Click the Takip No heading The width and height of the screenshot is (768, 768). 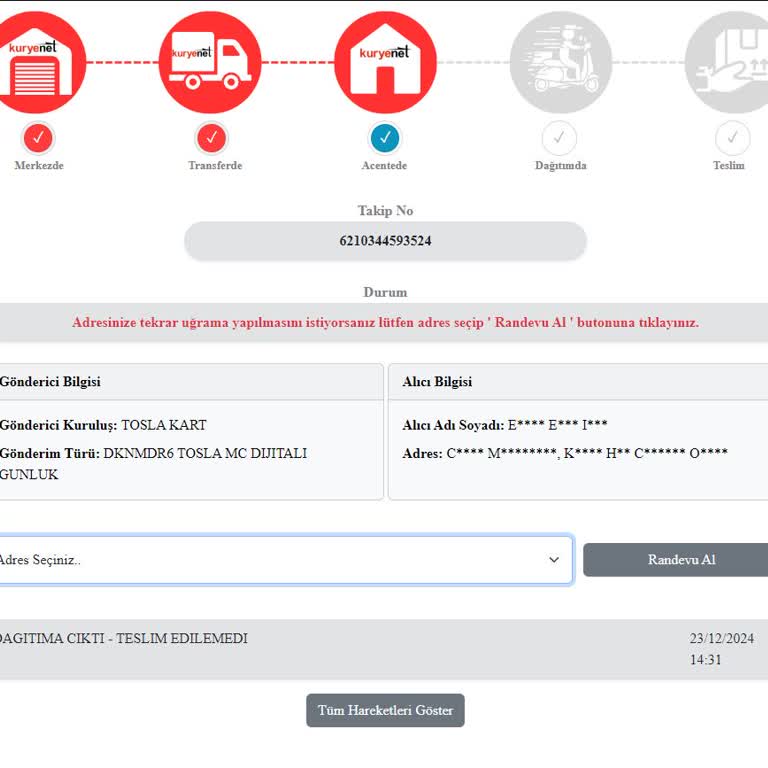coord(385,211)
